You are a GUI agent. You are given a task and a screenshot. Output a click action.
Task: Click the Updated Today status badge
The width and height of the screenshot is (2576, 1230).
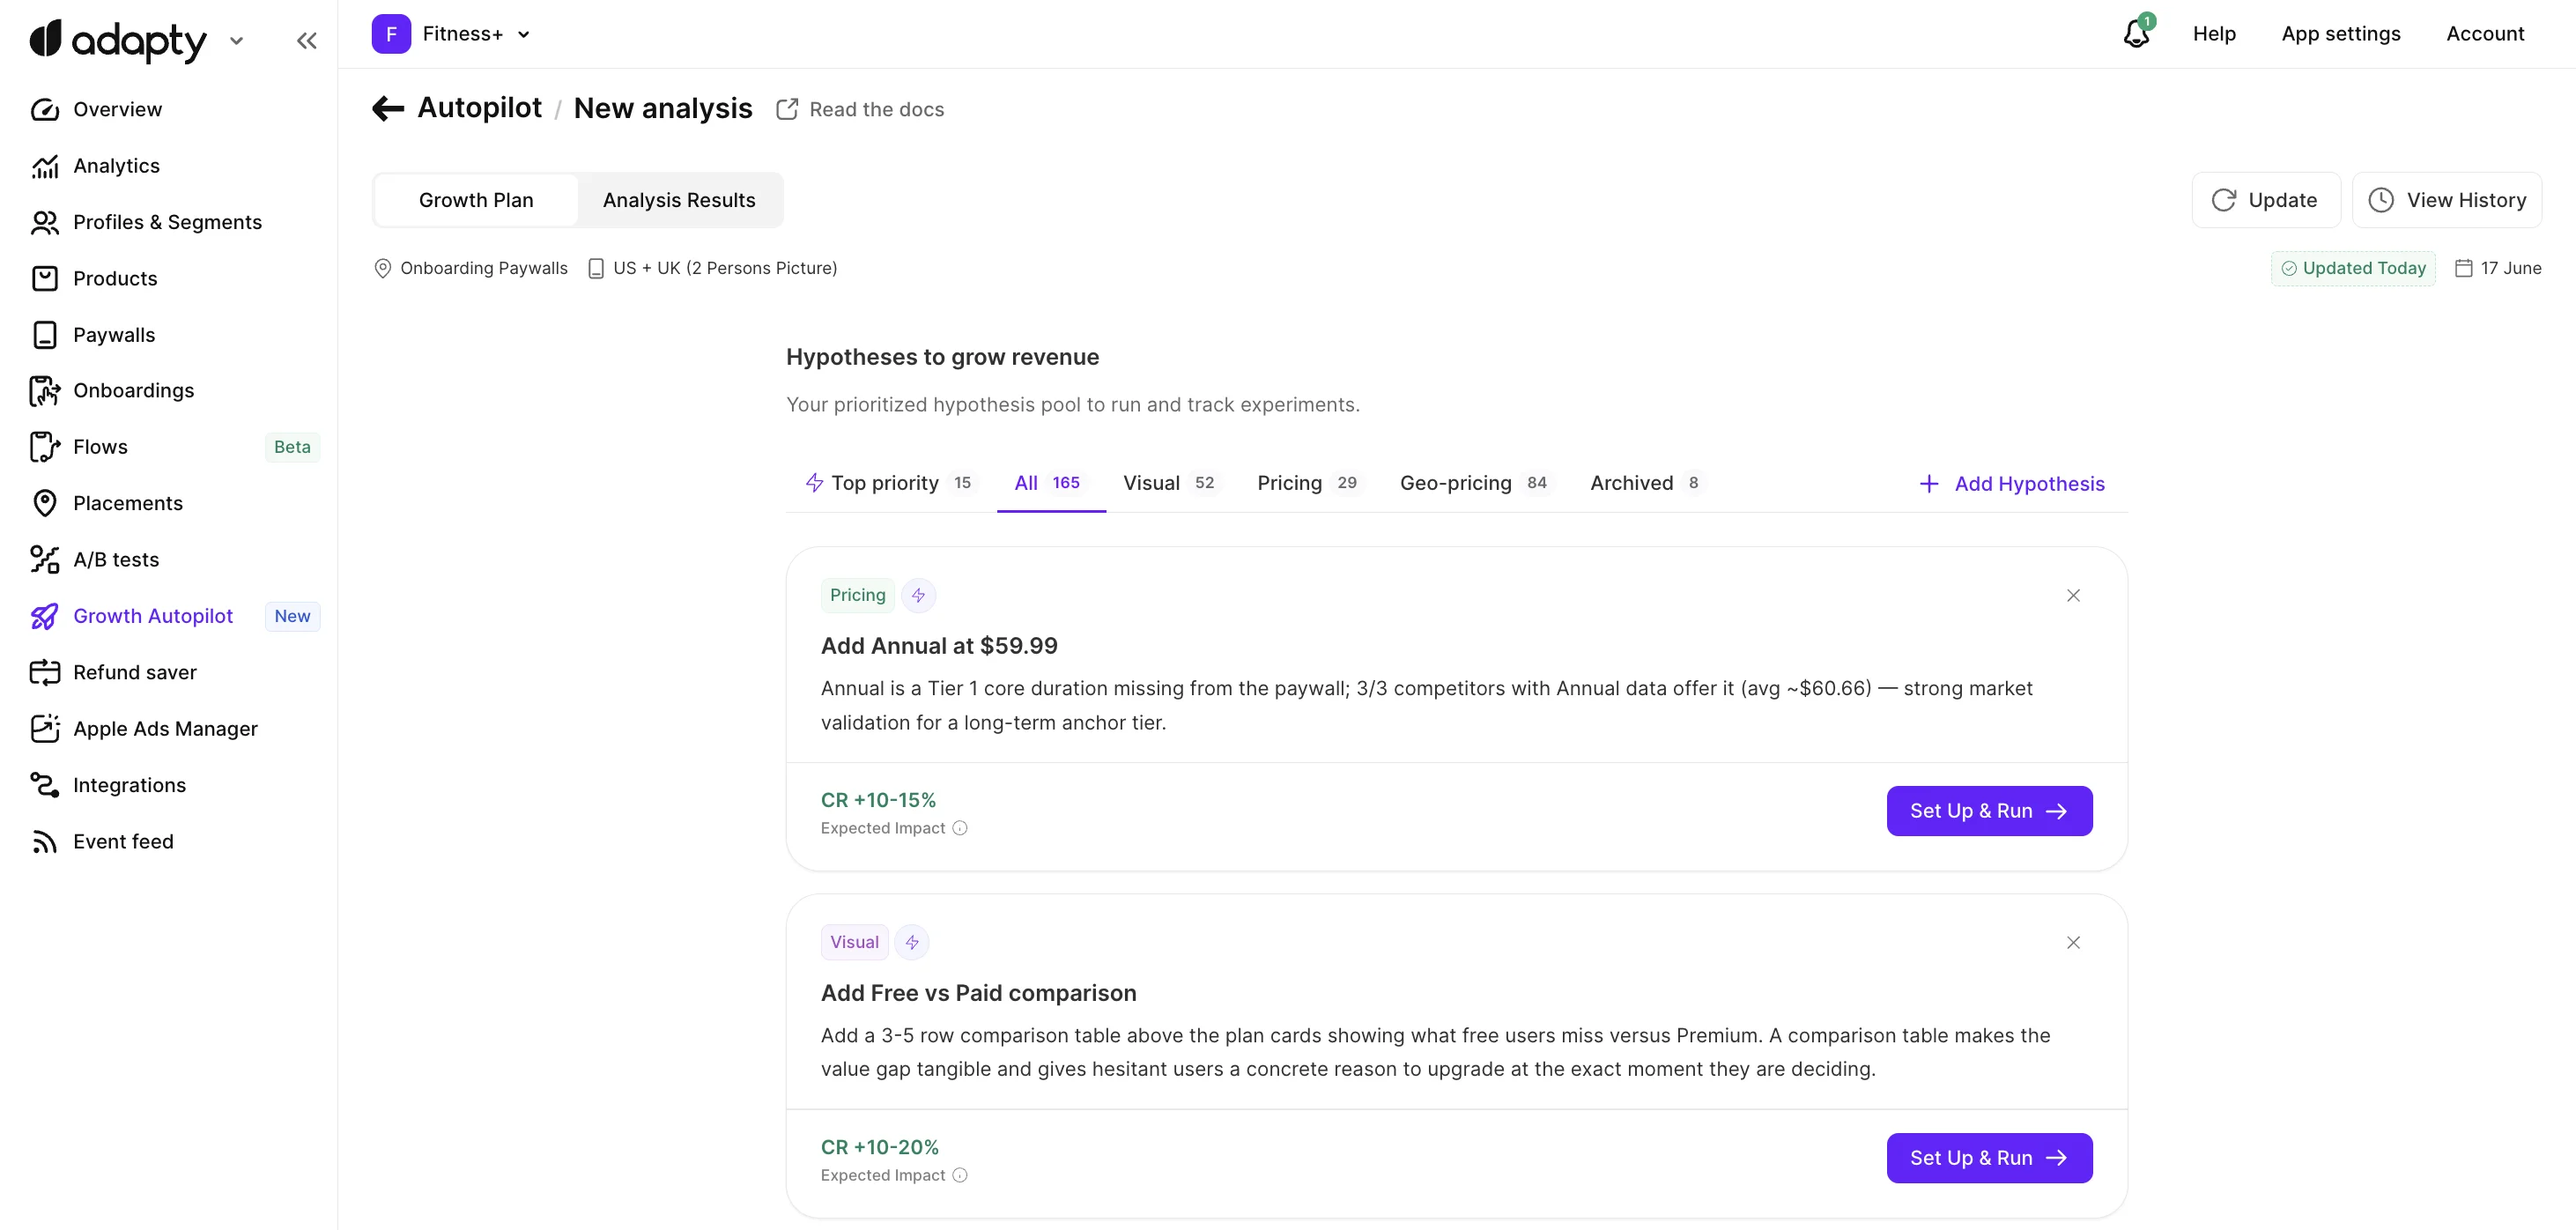[2353, 268]
